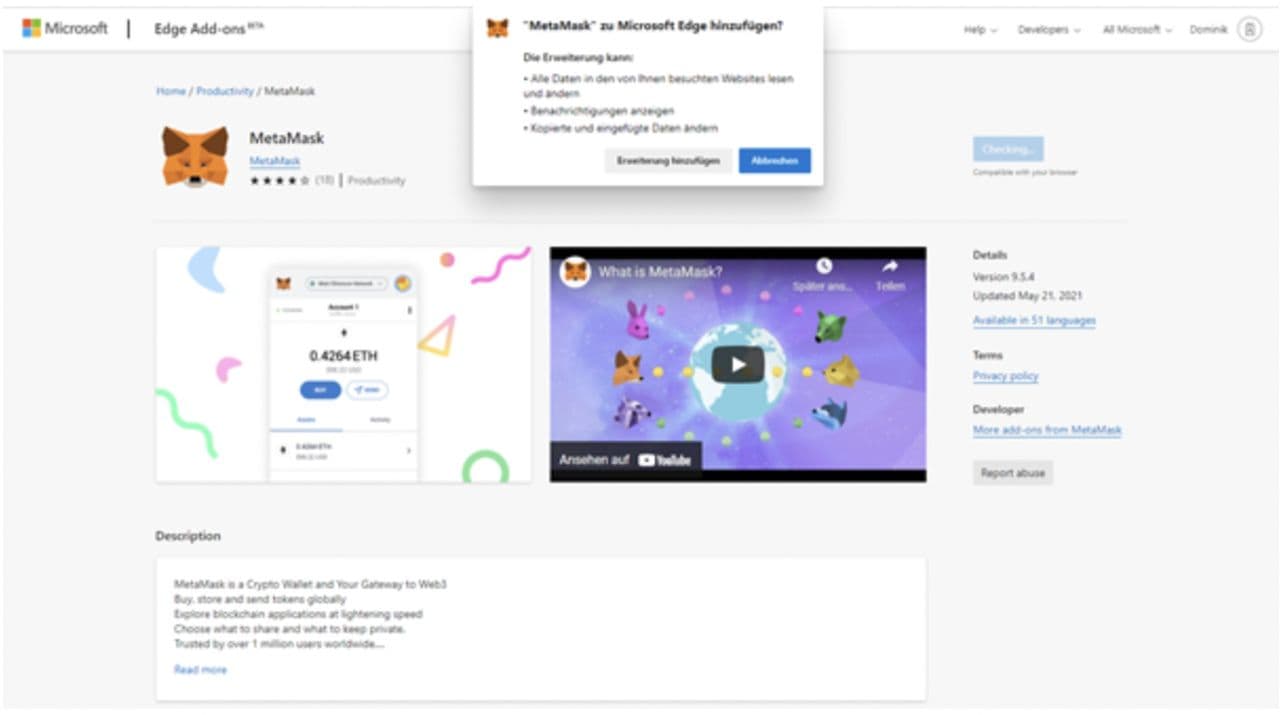
Task: Play the What is MetaMask video
Action: tap(737, 364)
